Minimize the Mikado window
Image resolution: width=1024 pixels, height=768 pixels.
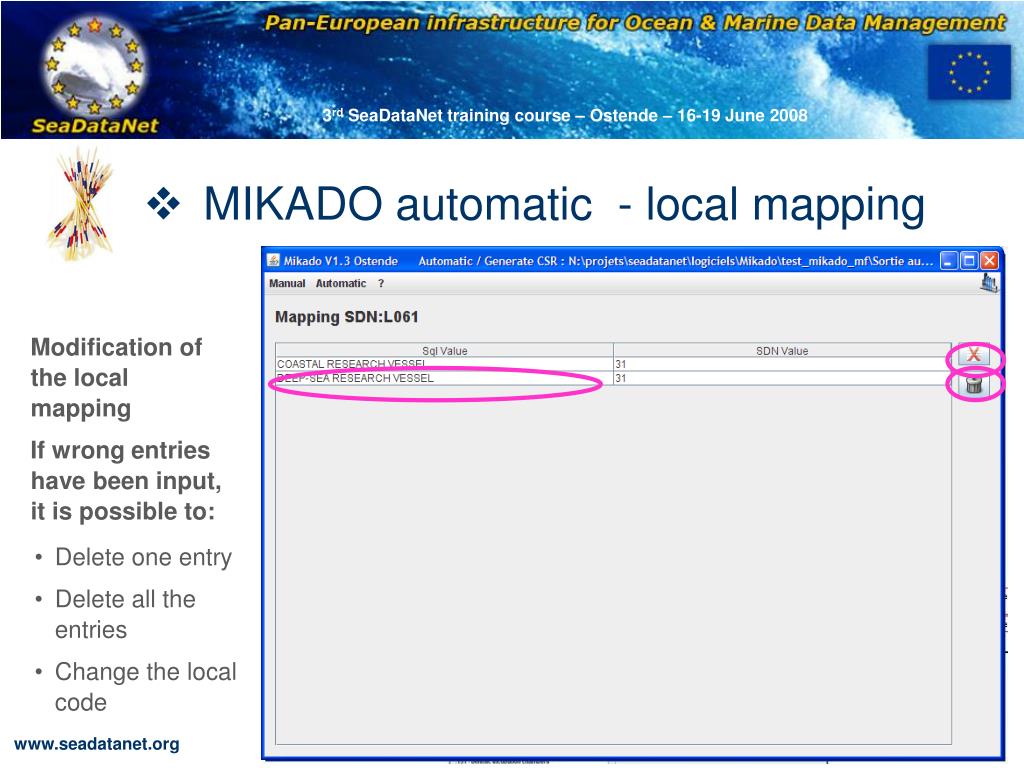[x=948, y=261]
